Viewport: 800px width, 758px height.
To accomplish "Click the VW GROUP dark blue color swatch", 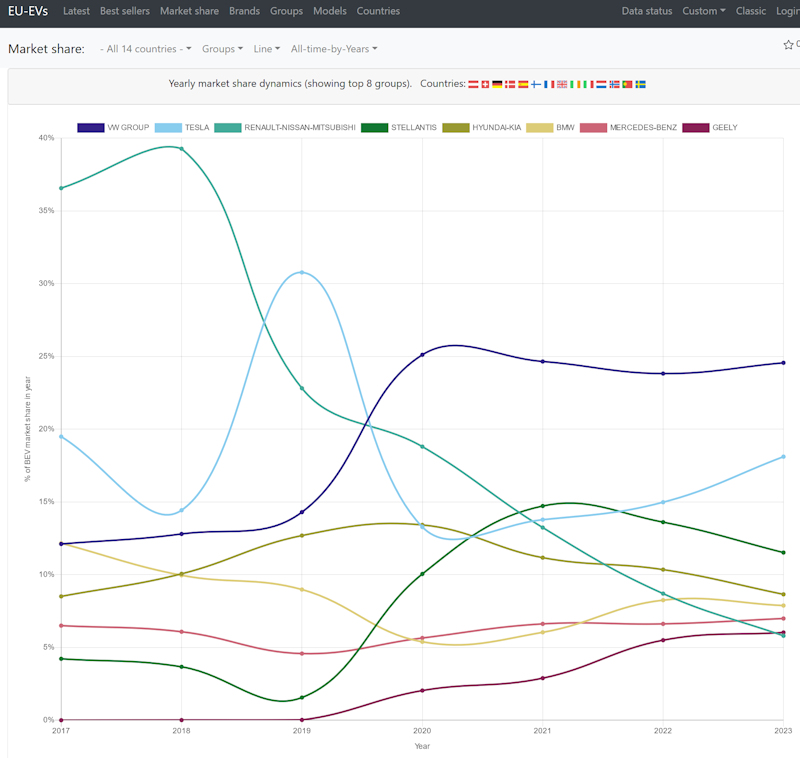I will 91,128.
